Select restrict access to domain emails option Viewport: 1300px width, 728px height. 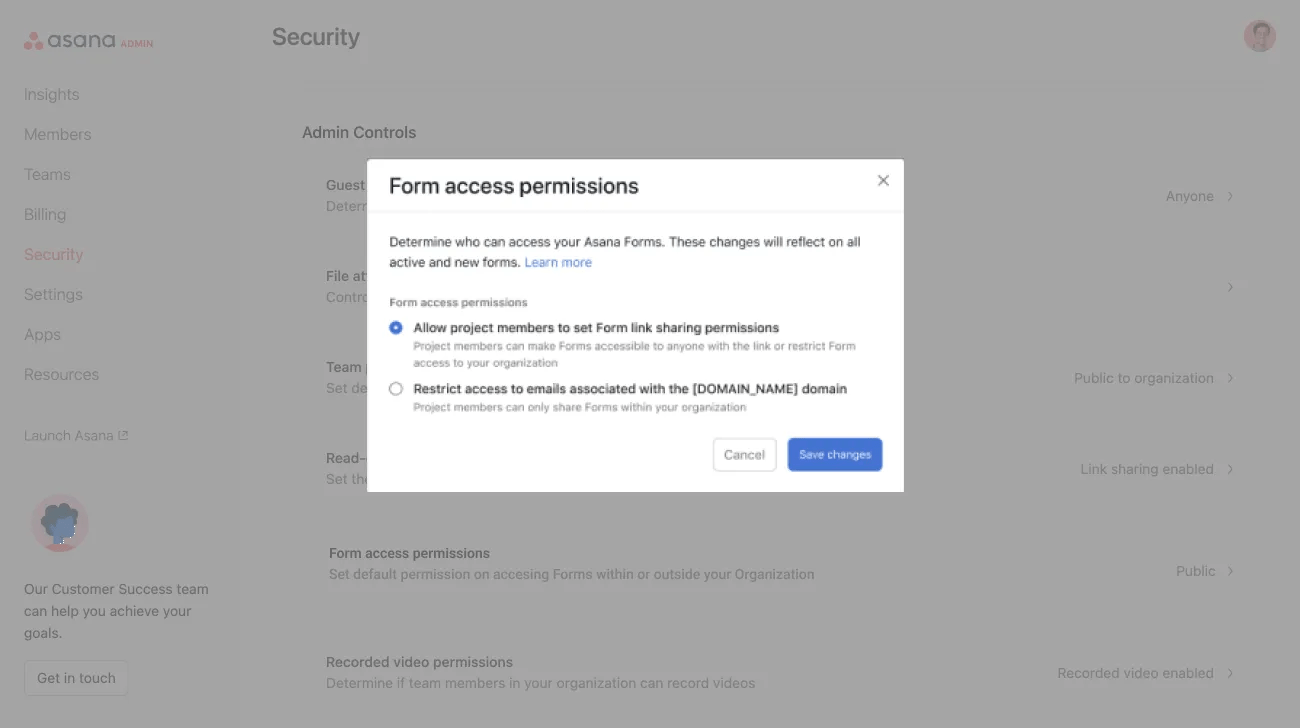click(396, 388)
